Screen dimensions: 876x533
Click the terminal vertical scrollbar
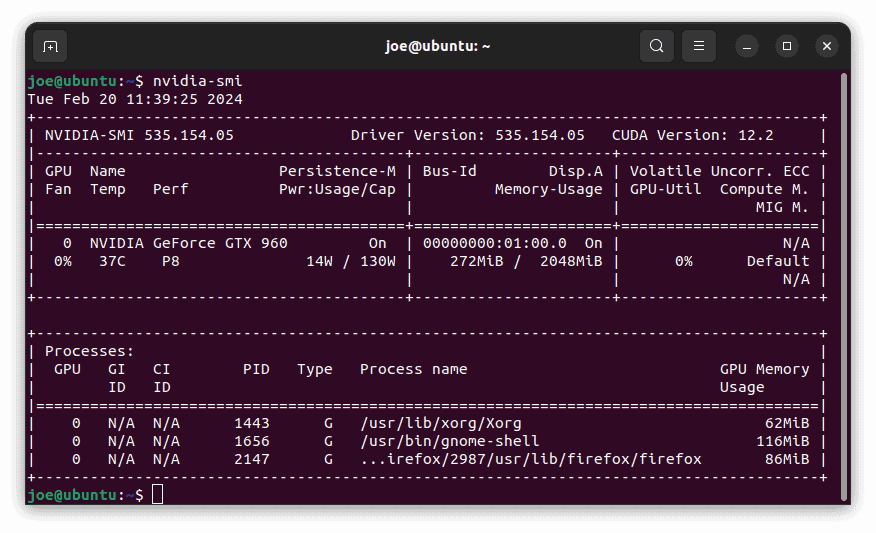[x=844, y=287]
